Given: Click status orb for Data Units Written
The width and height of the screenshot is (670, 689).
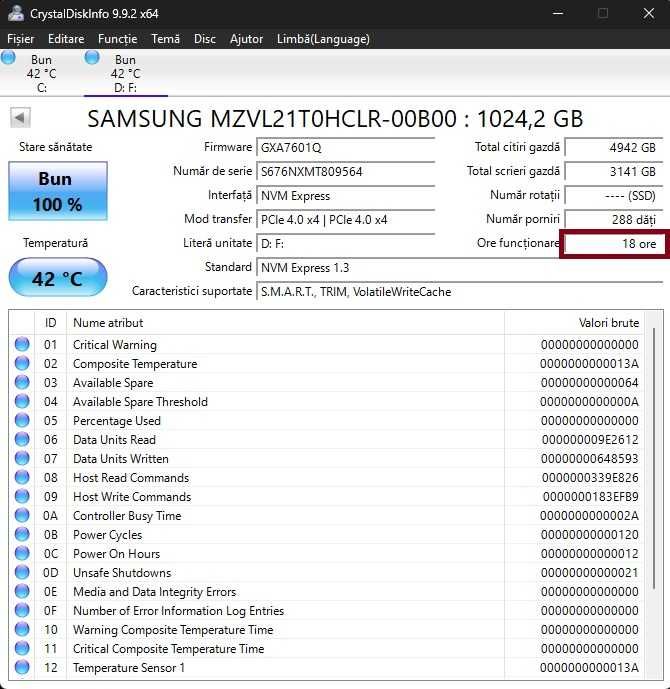Looking at the screenshot, I should 22,458.
